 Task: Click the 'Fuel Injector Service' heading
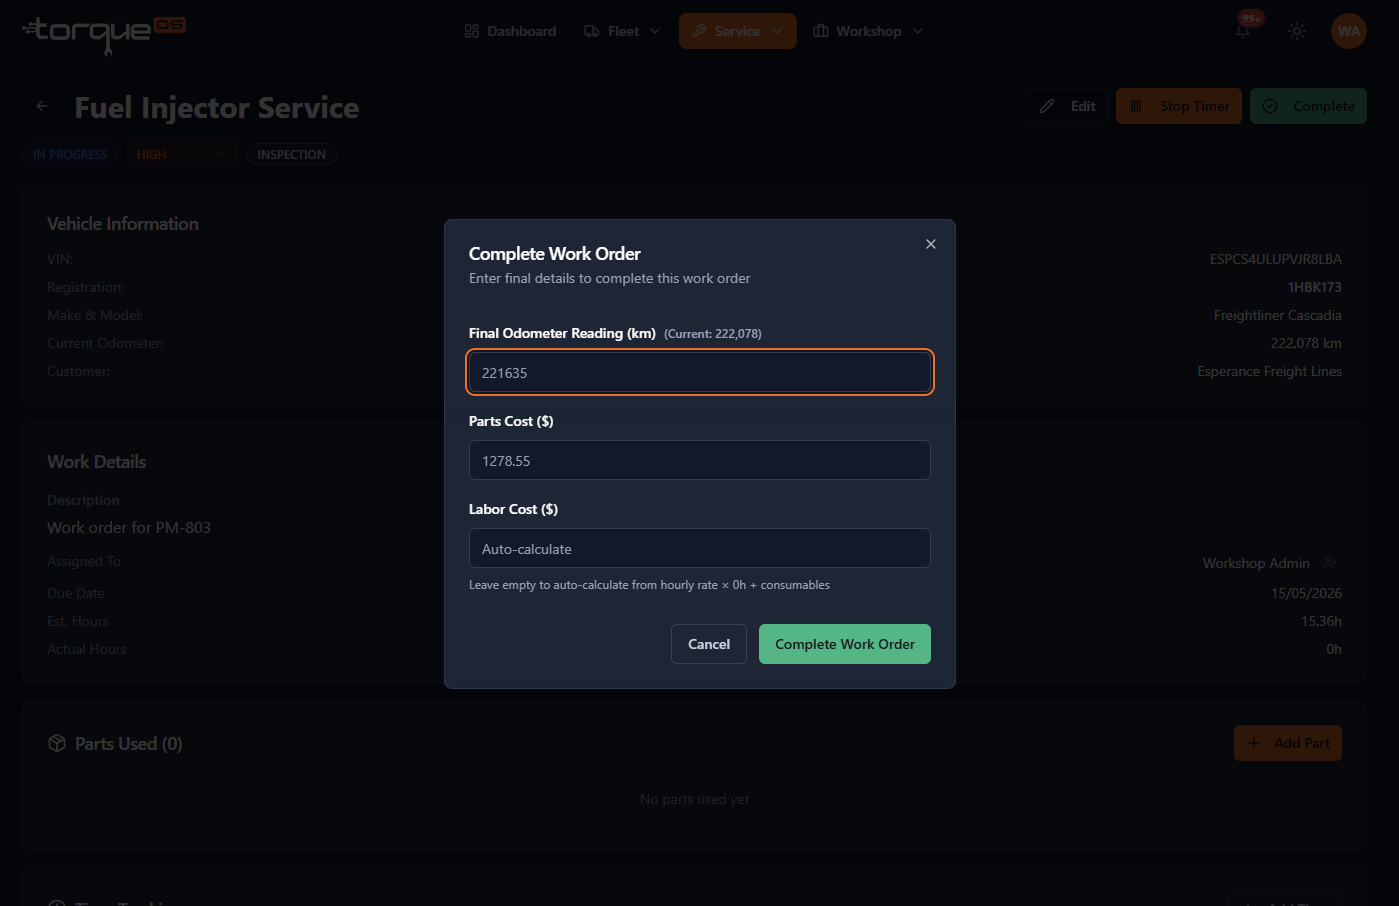217,107
